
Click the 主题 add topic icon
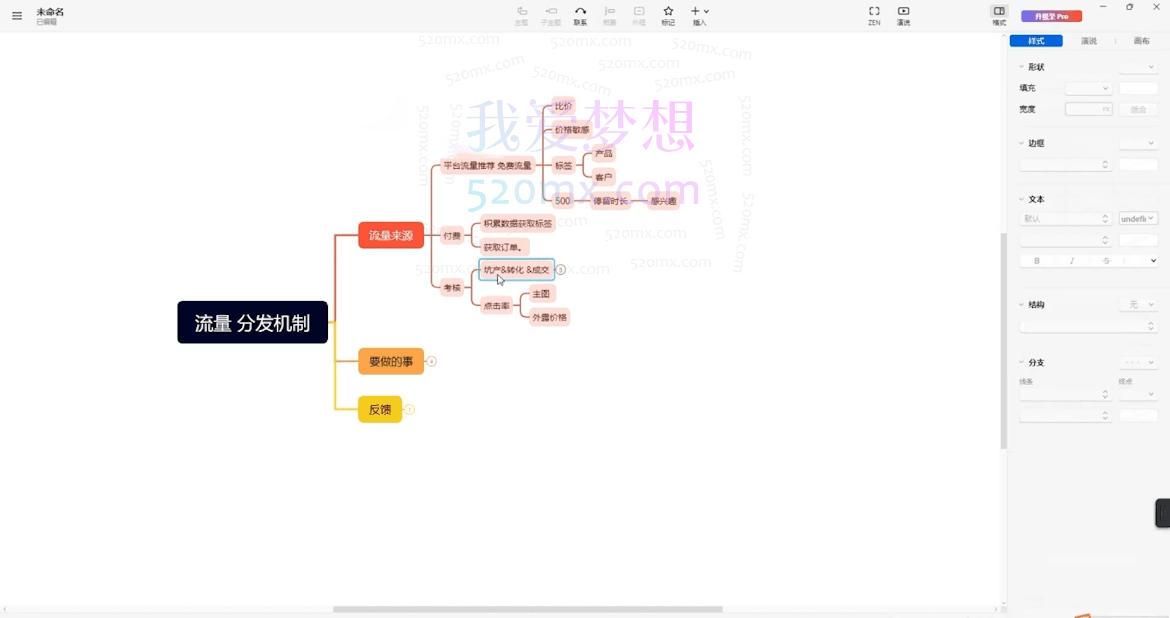click(521, 15)
